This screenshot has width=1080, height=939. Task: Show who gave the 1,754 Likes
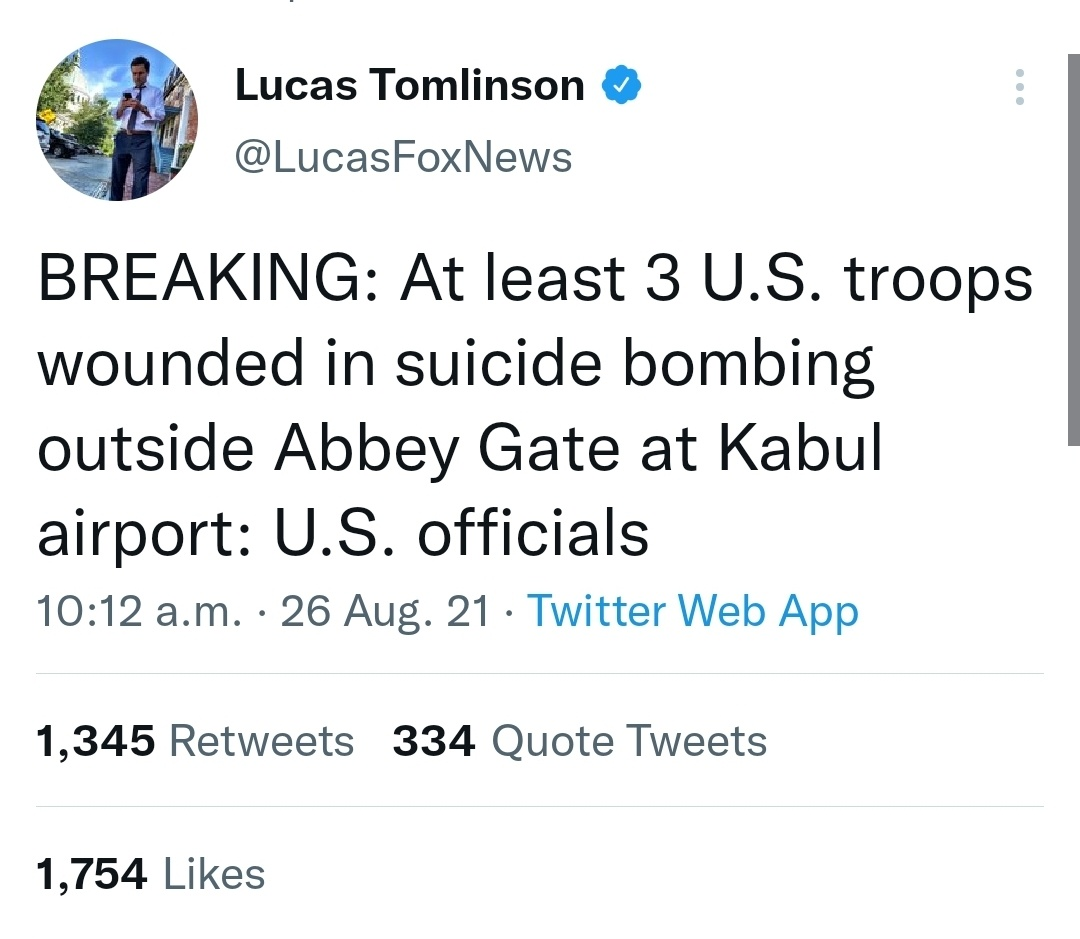151,874
